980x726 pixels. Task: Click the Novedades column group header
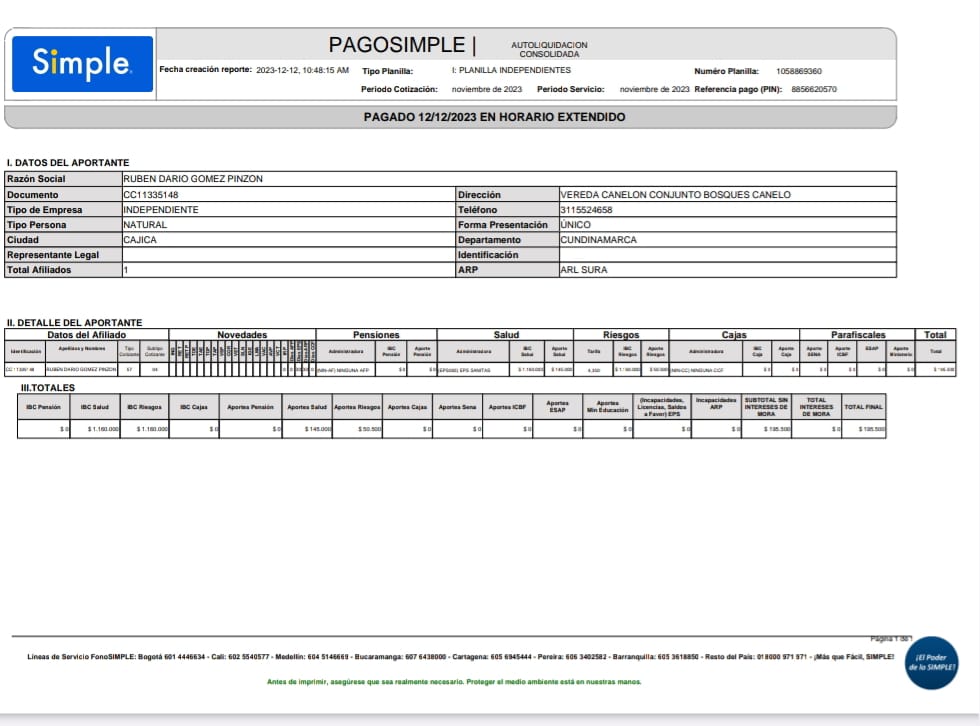coord(242,335)
